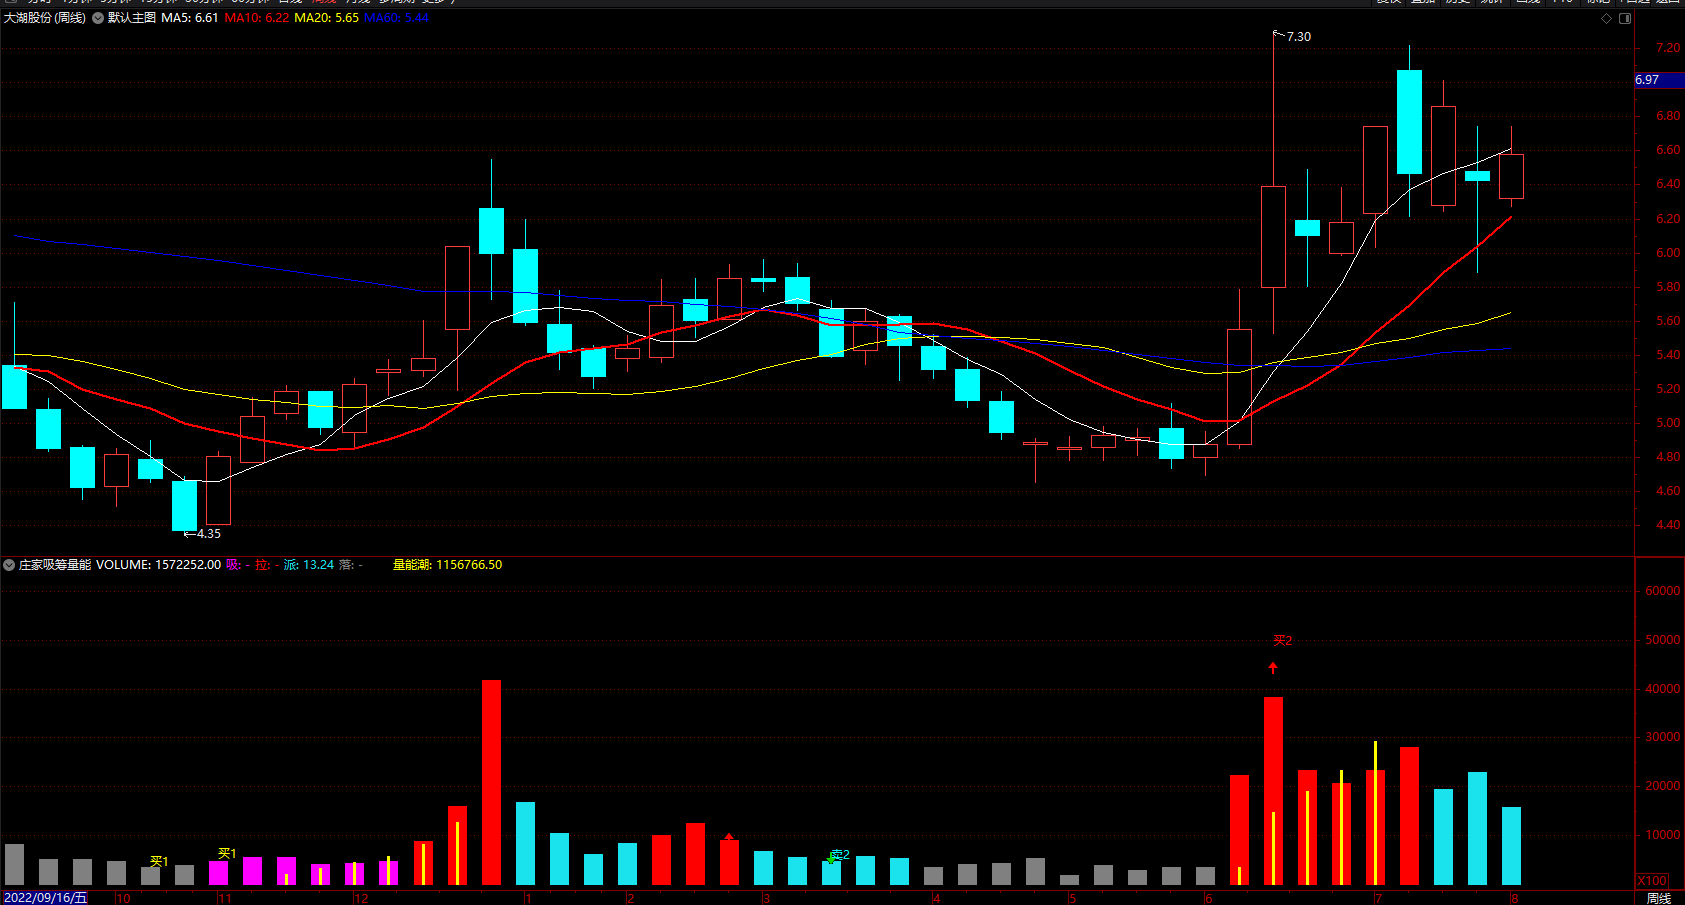Open the dropdown arrow beside 默认主图
Image resolution: width=1685 pixels, height=905 pixels.
point(98,18)
